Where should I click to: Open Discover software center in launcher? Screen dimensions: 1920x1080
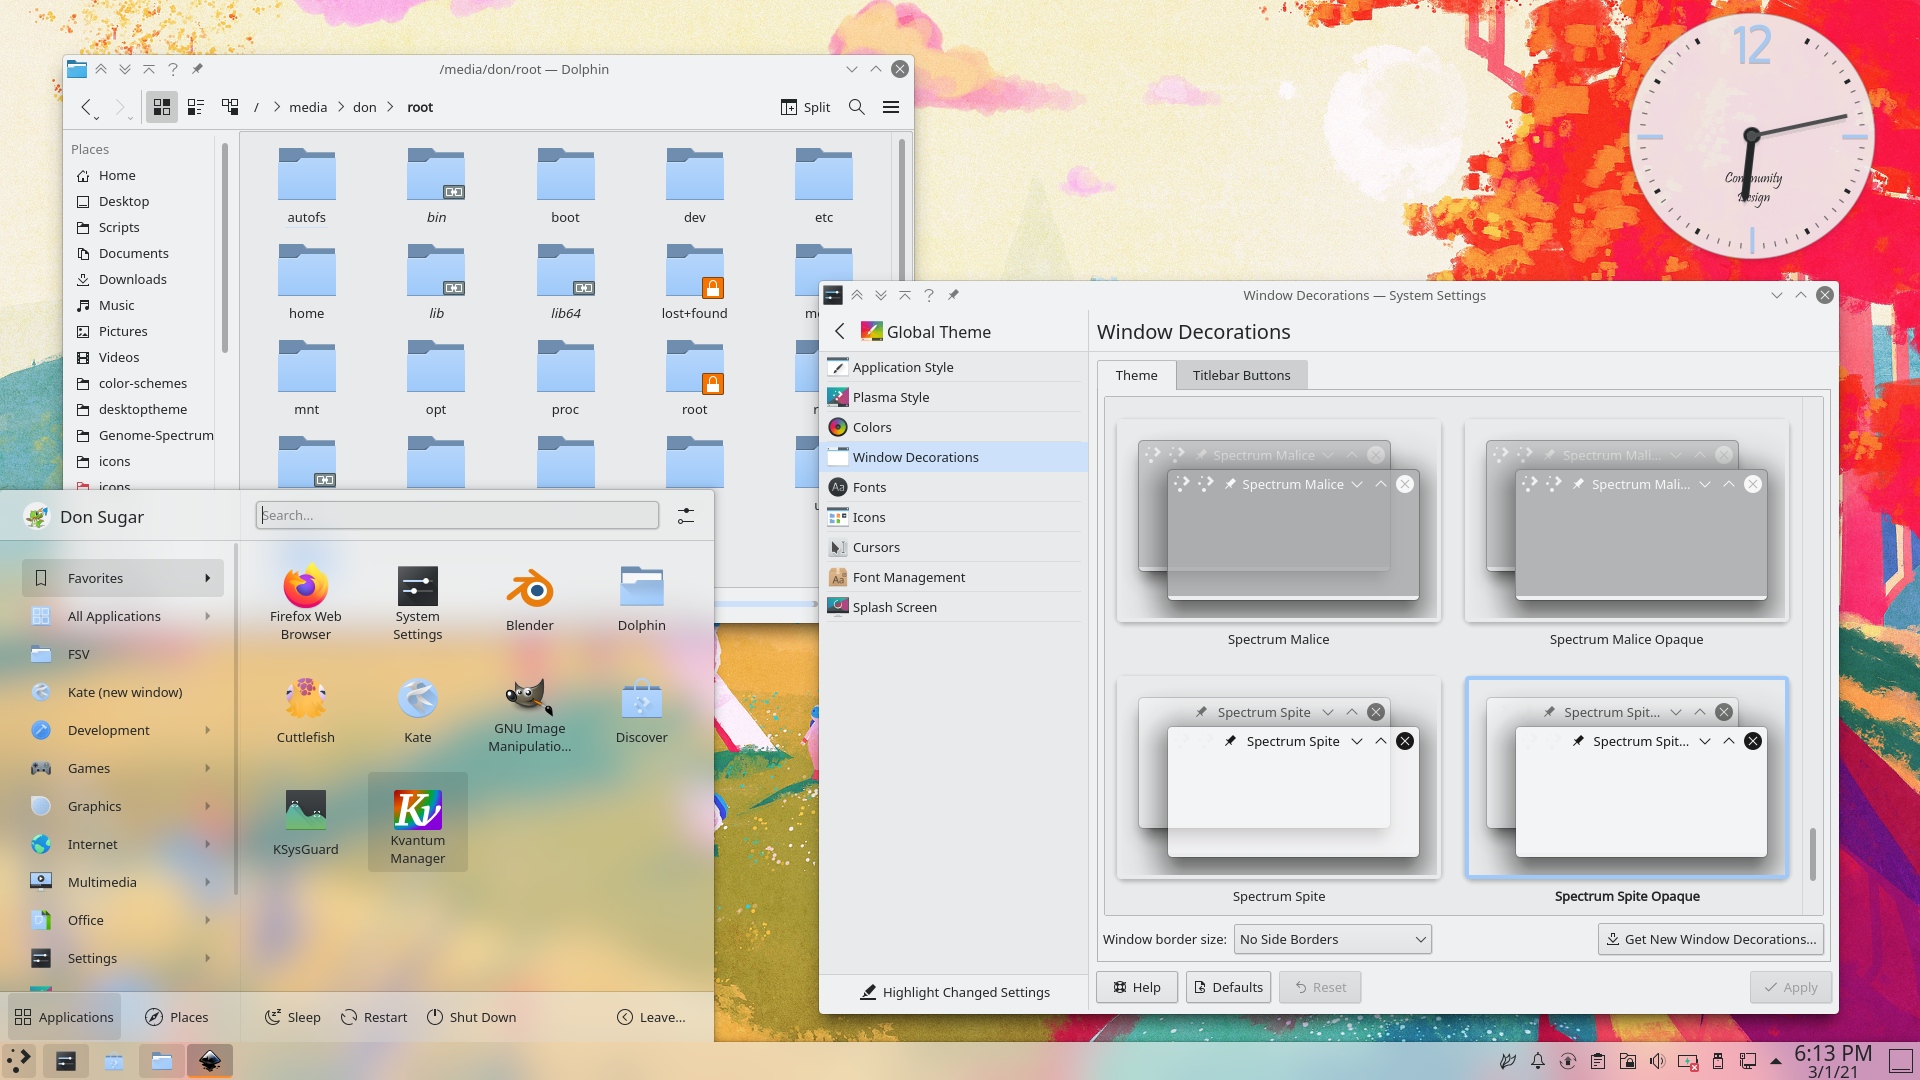(641, 711)
